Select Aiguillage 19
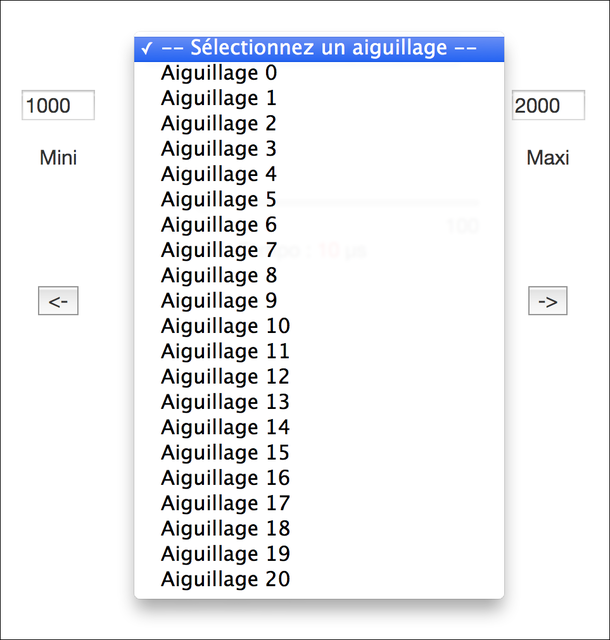This screenshot has width=610, height=640. 319,554
